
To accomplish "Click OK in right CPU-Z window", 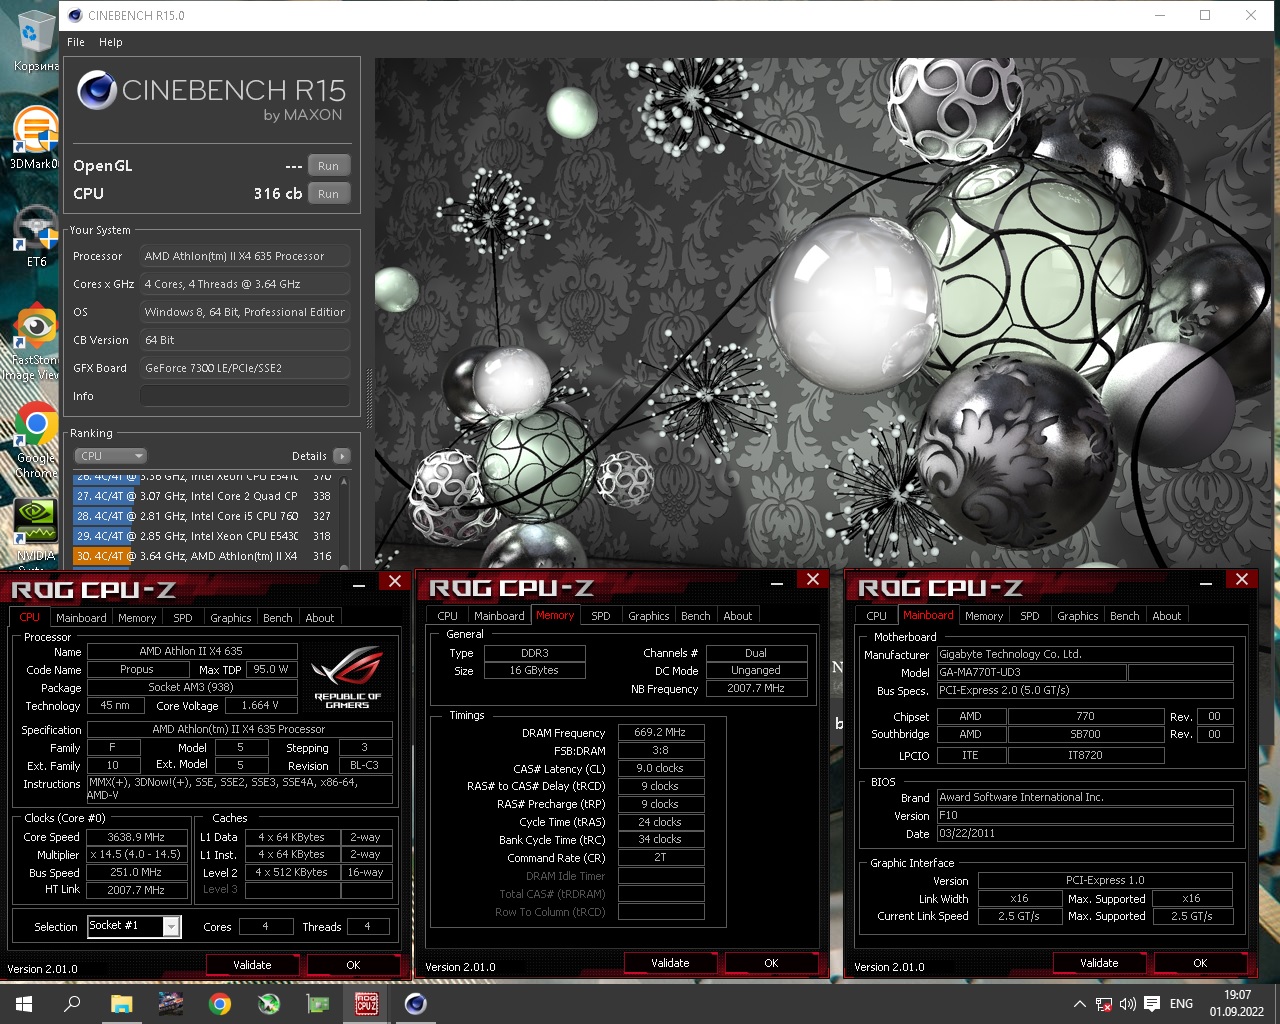I will 1200,963.
